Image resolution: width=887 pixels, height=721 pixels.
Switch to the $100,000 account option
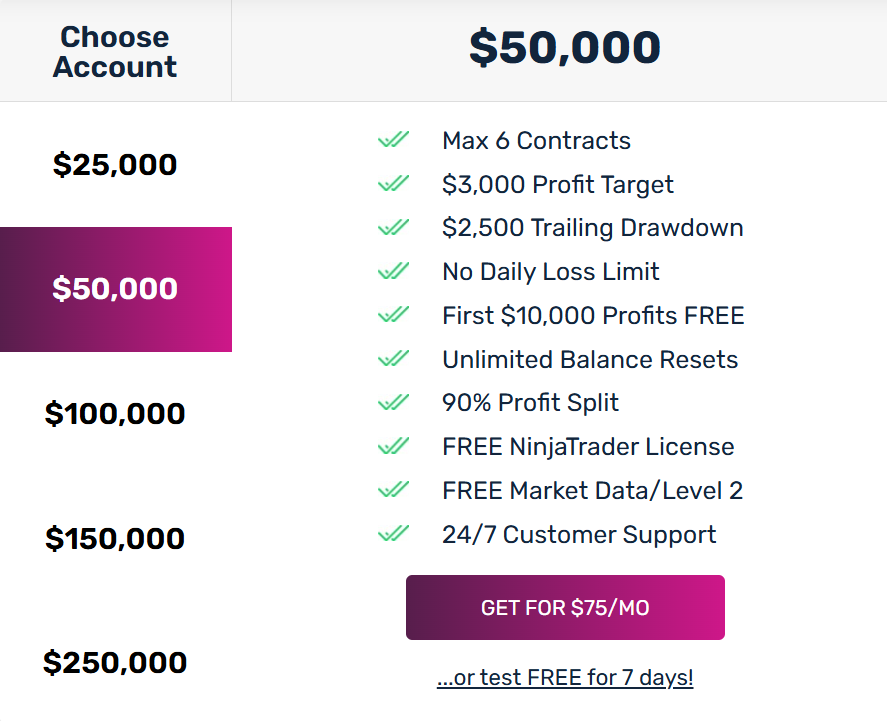point(115,413)
